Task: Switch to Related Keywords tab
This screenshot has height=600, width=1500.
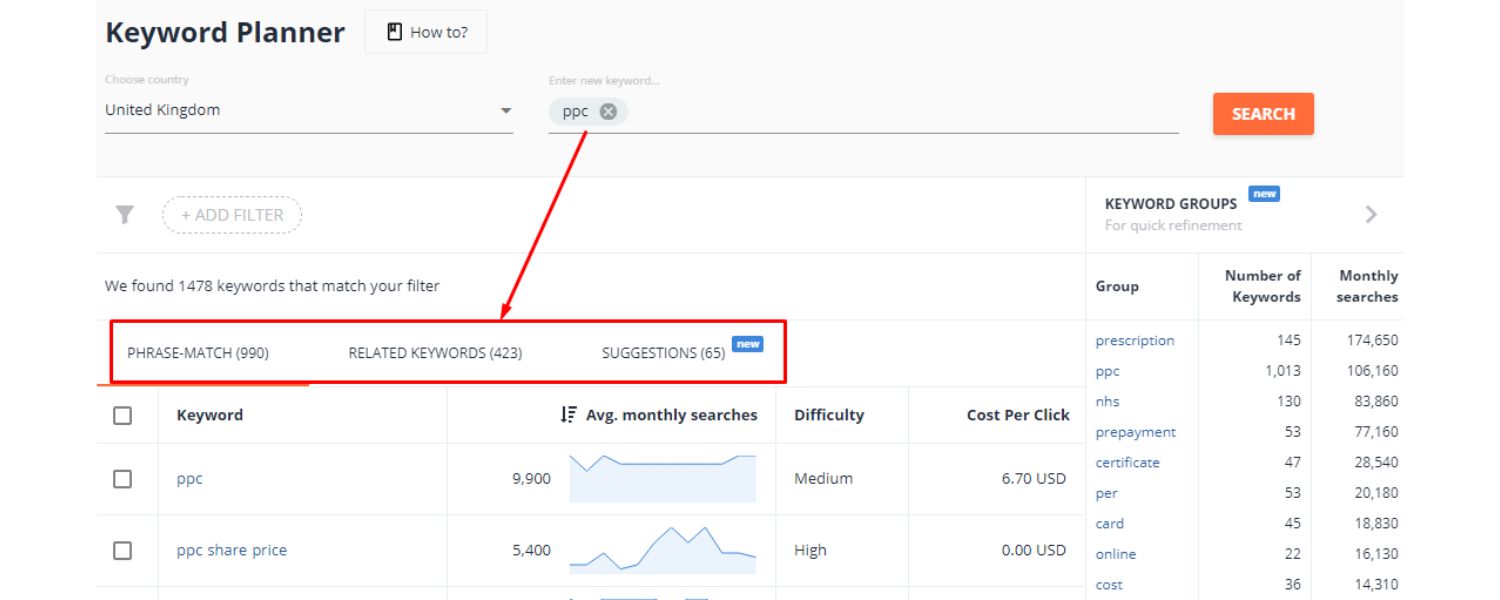Action: pyautogui.click(x=435, y=353)
